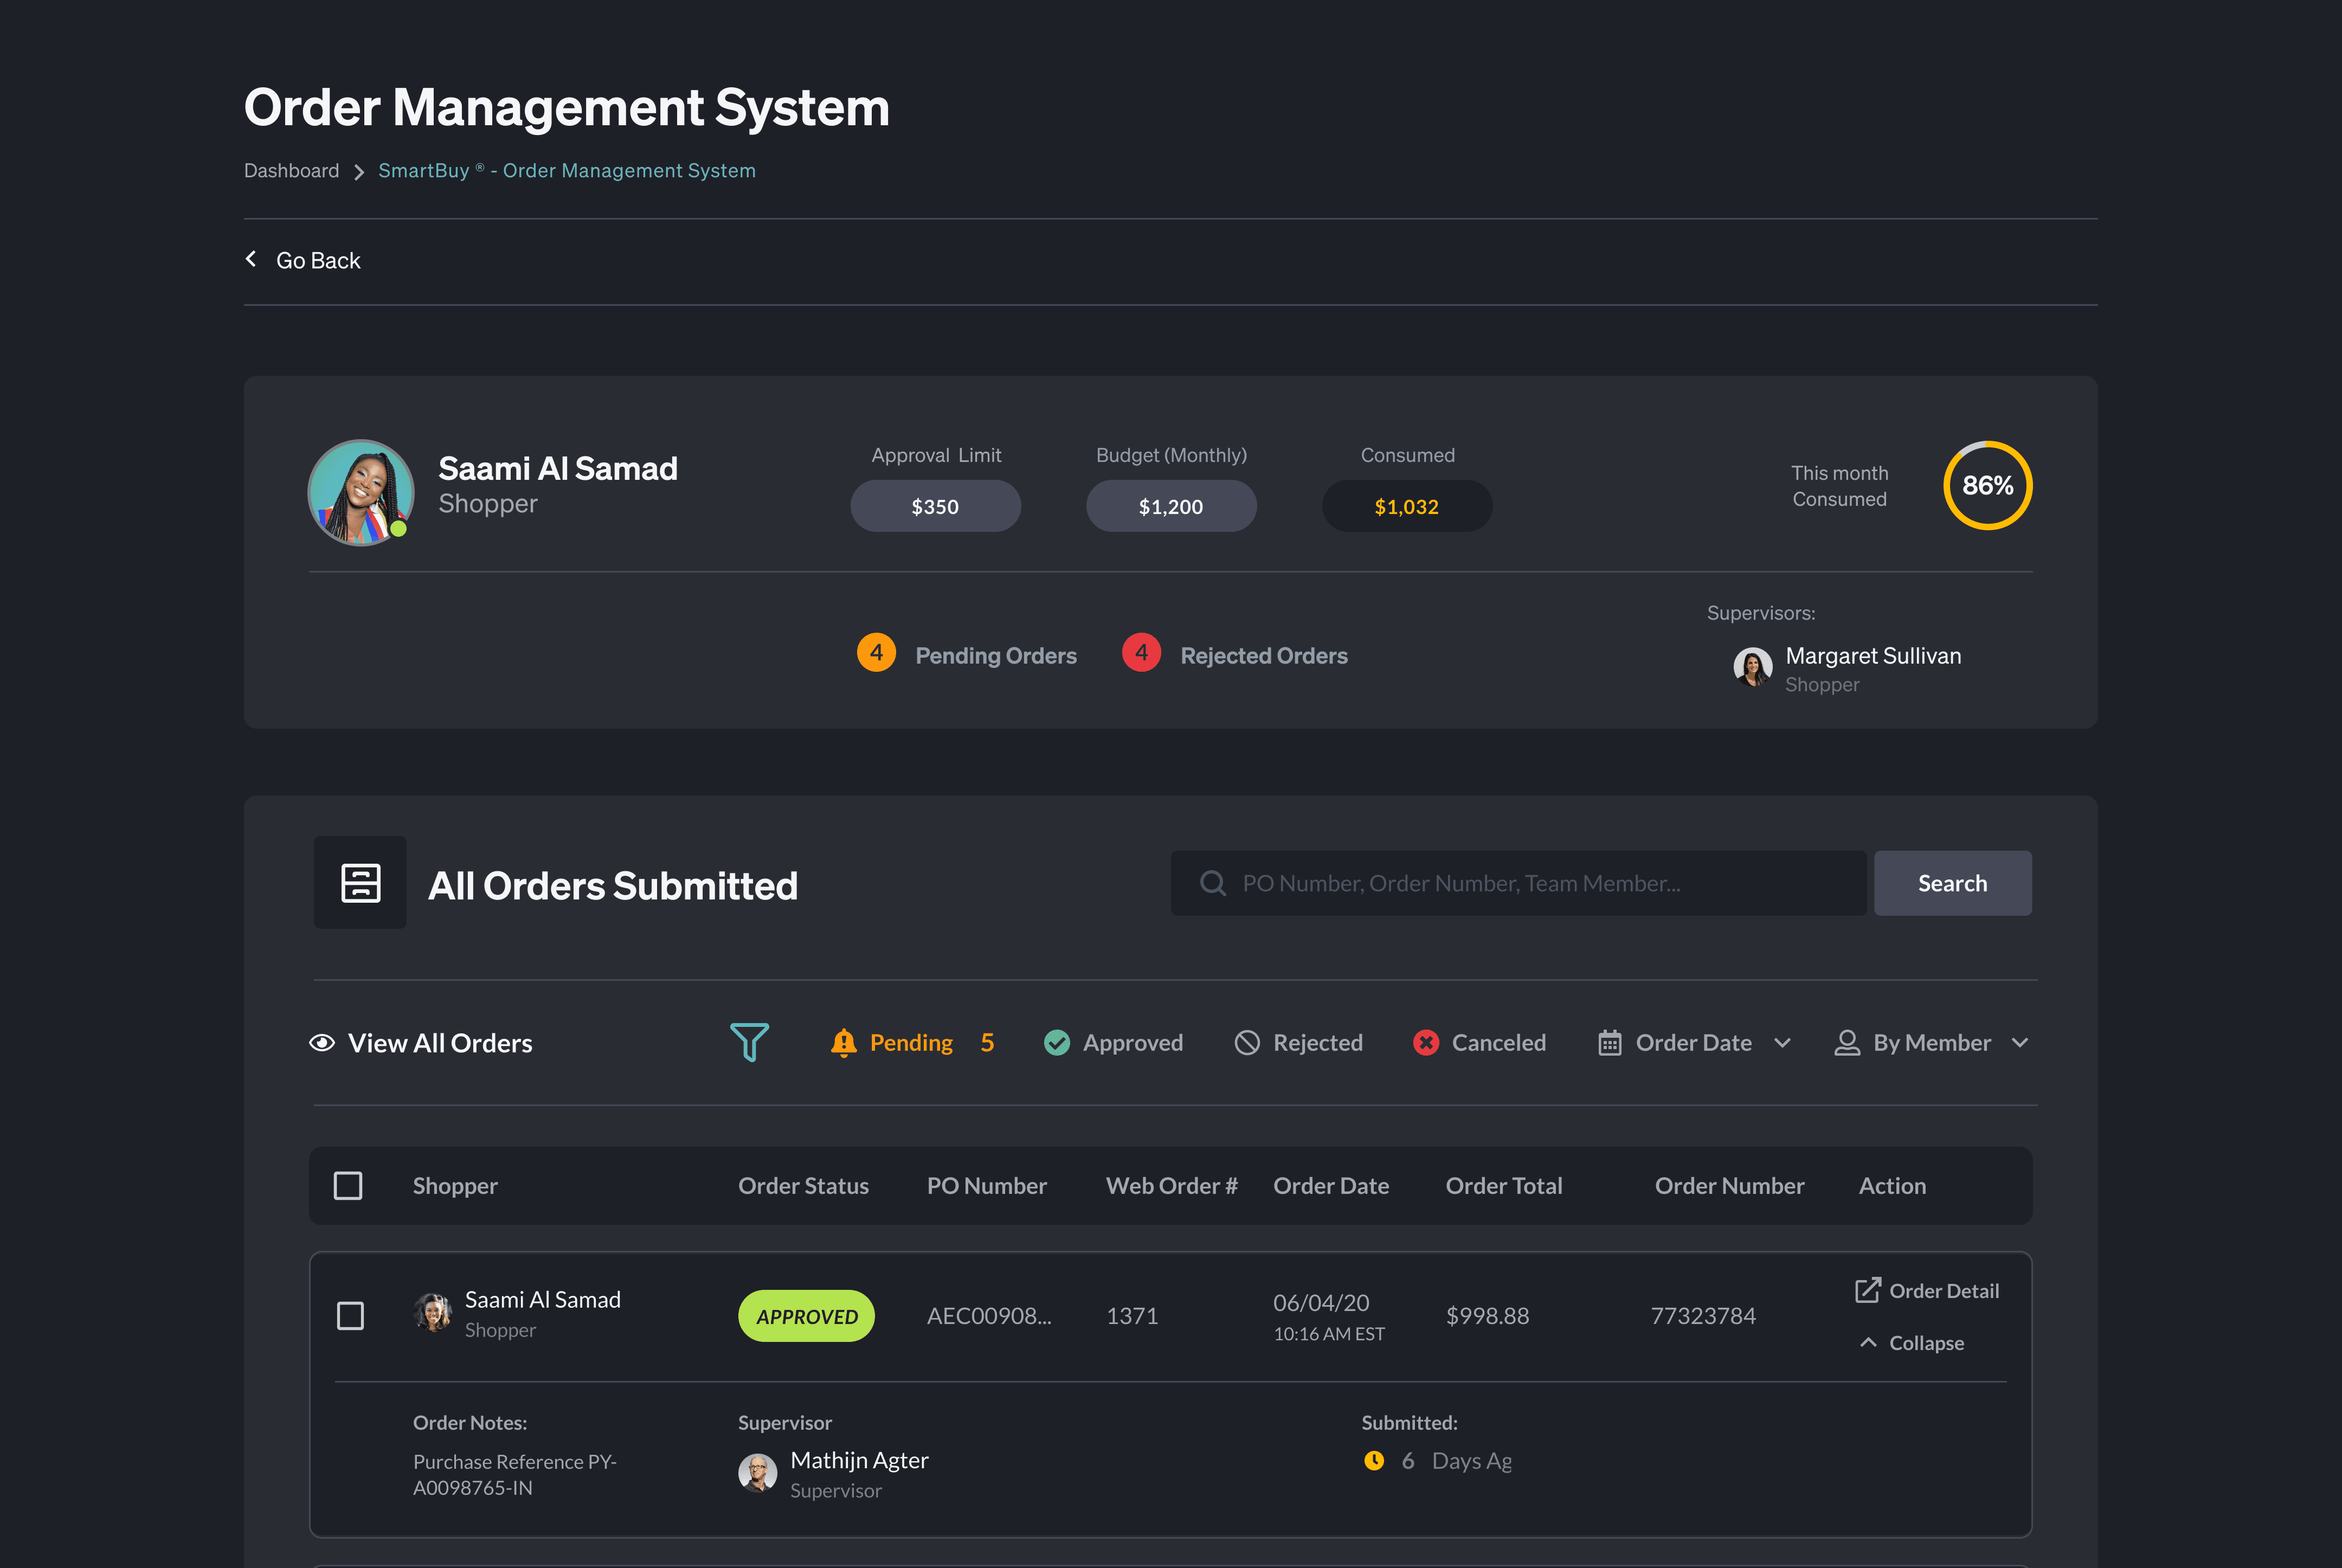
Task: Expand the By Member dropdown
Action: coord(1931,1042)
